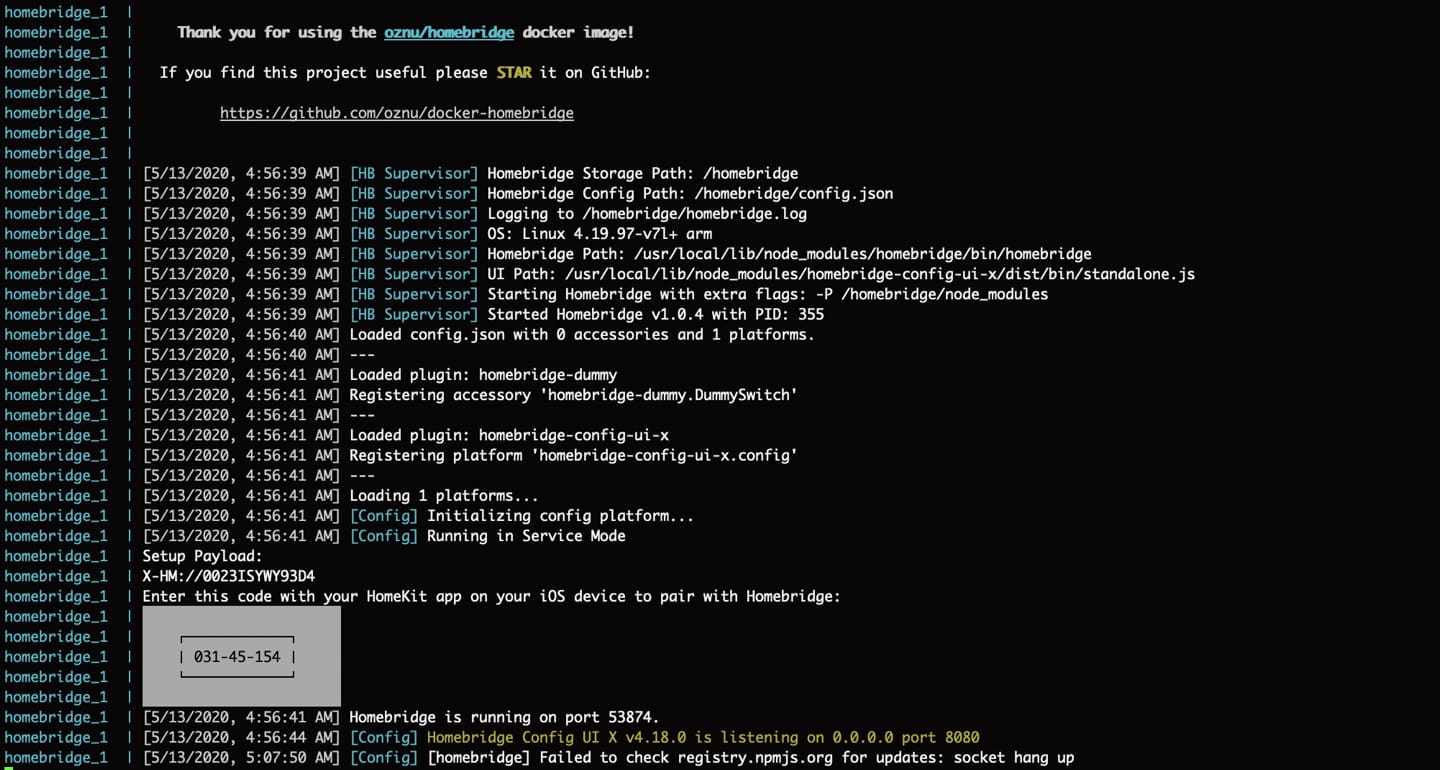This screenshot has height=770, width=1440.
Task: Open the oznu/homebridge link
Action: pyautogui.click(x=448, y=32)
